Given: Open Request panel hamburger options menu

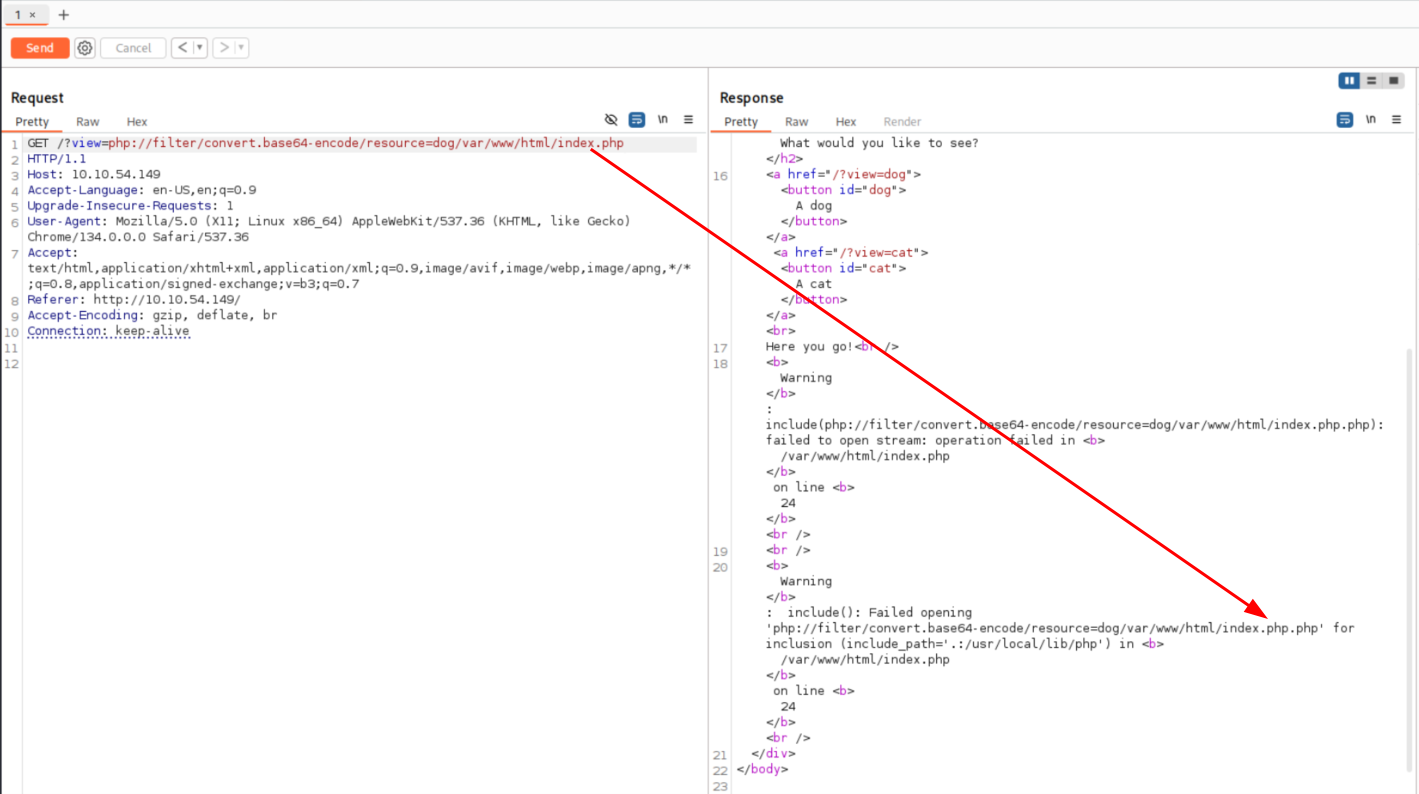Looking at the screenshot, I should coord(688,120).
